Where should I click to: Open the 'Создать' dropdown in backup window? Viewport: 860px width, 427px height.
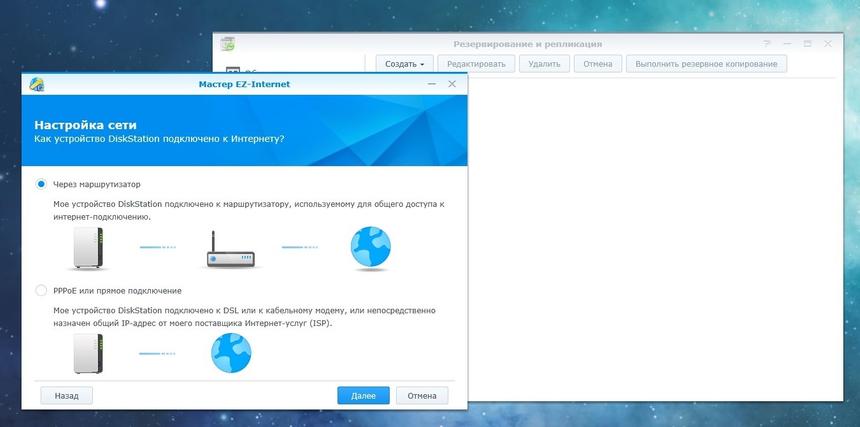click(x=405, y=64)
